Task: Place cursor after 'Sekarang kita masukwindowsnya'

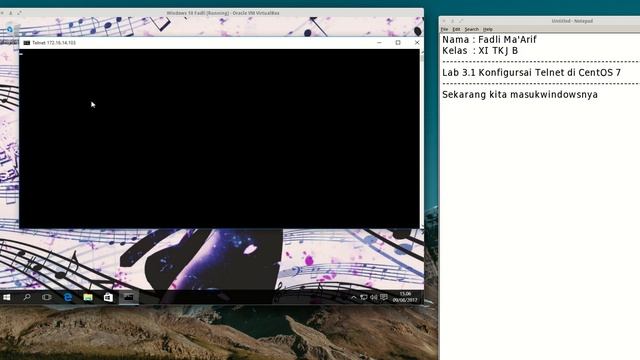Action: pyautogui.click(x=598, y=95)
